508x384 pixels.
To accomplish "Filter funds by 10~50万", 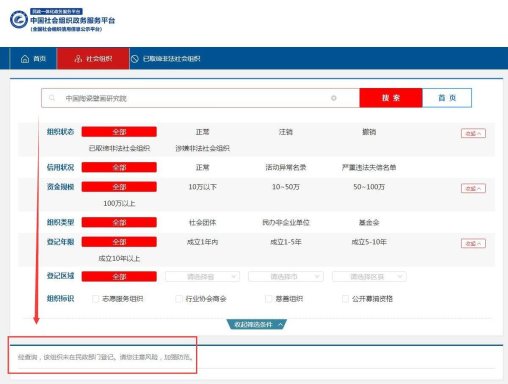I will [x=286, y=187].
